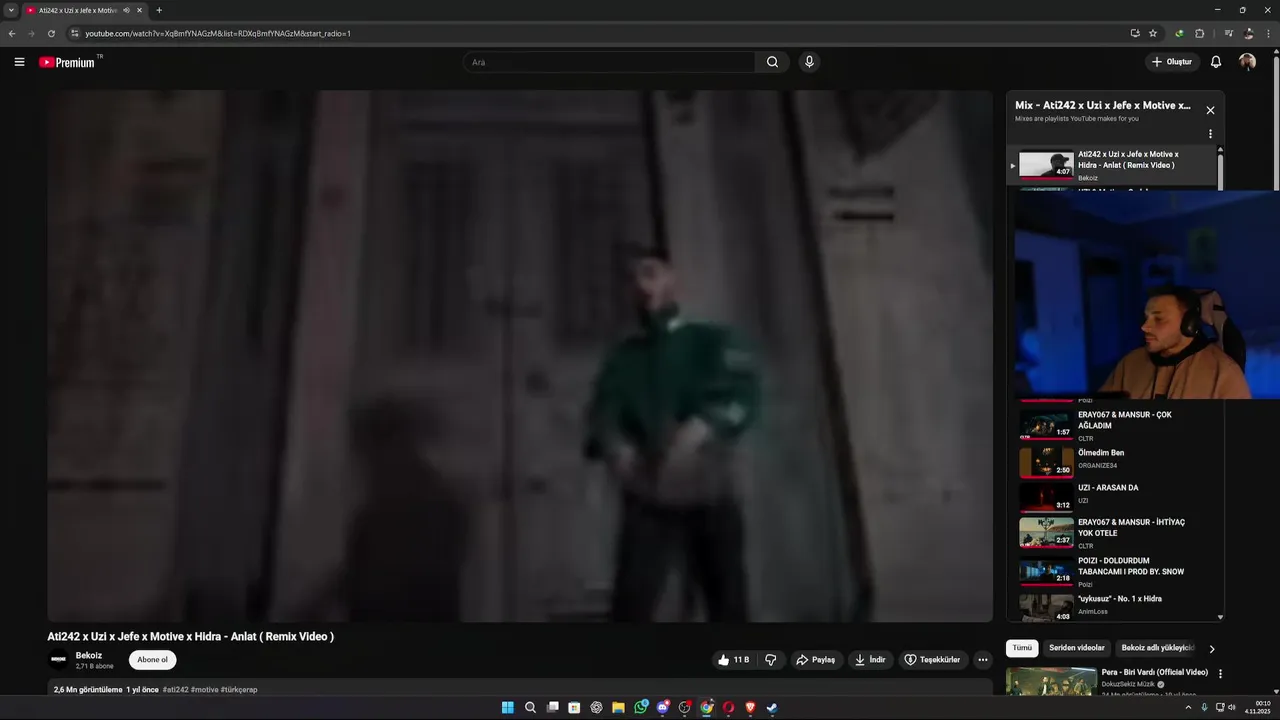The width and height of the screenshot is (1280, 720).
Task: Show more filter chips with right chevron
Action: 1212,649
